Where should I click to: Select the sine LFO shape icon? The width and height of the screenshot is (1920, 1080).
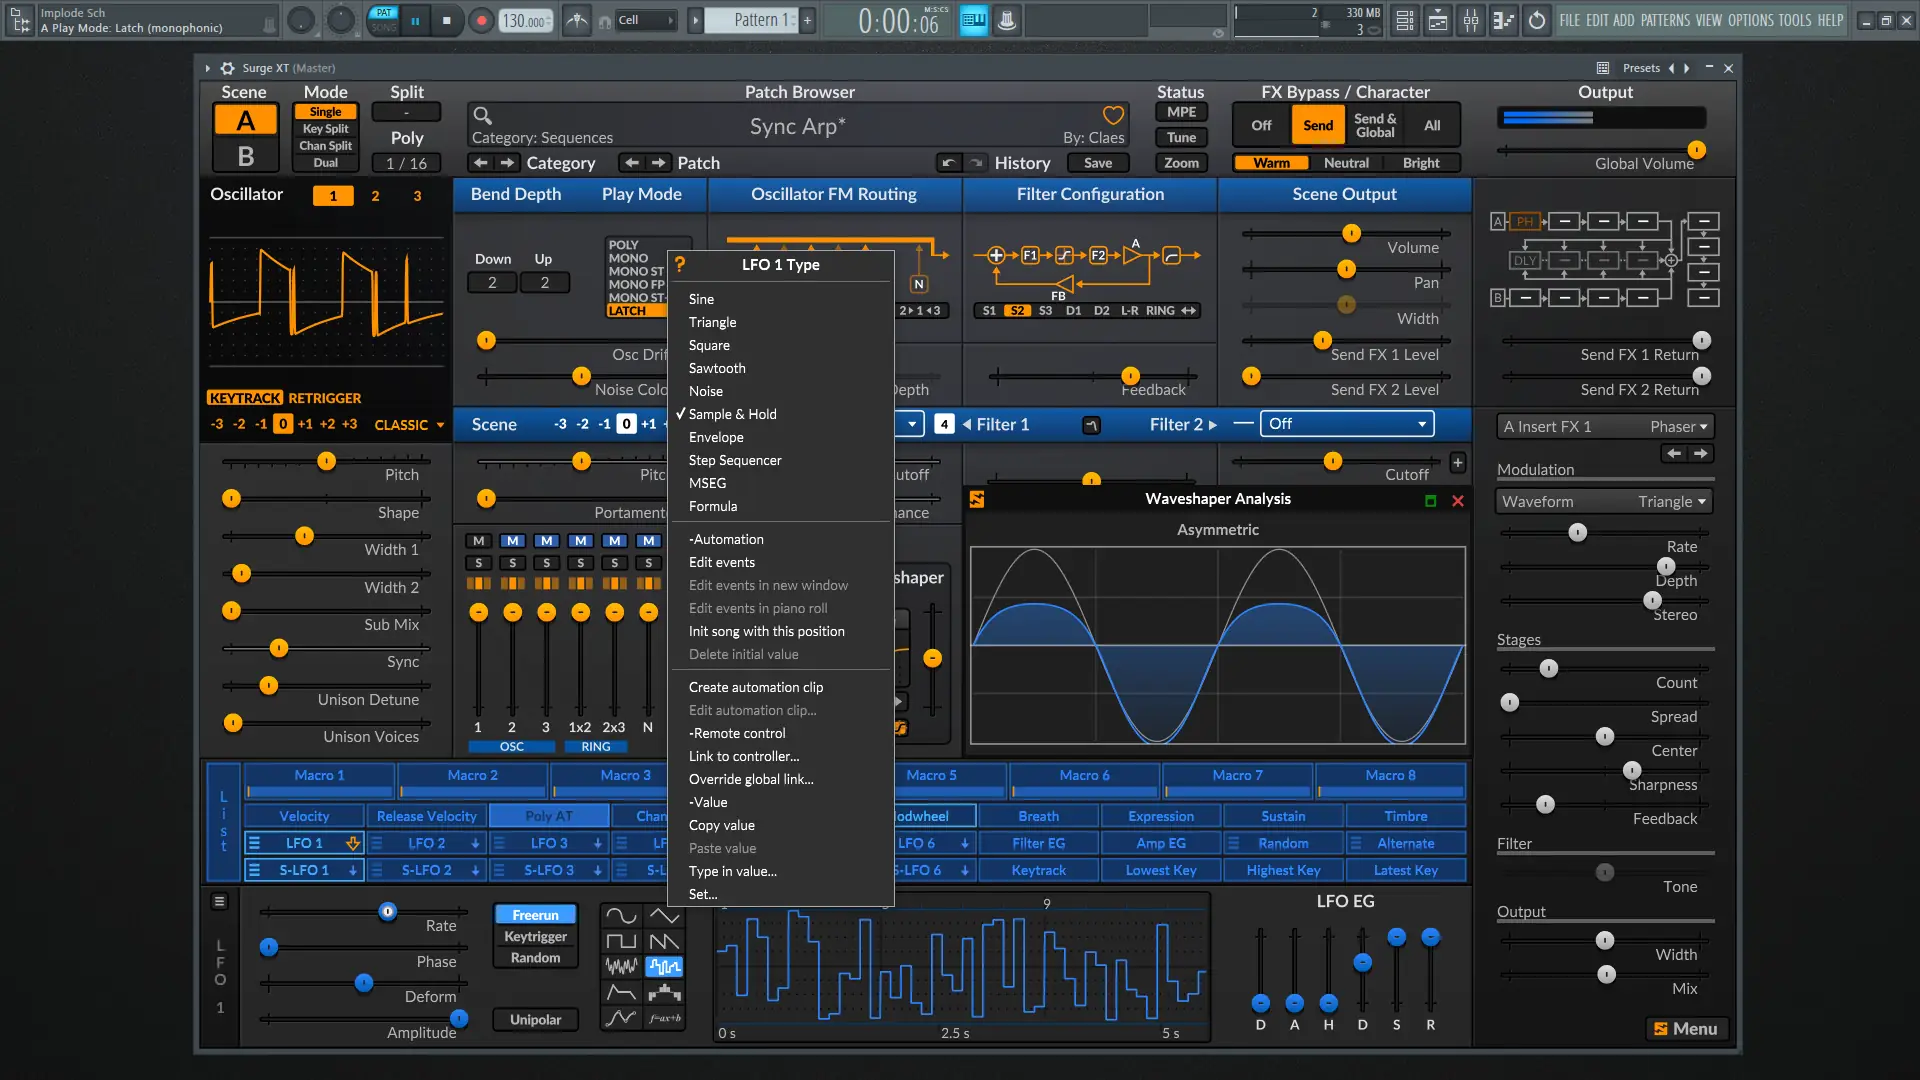click(620, 916)
